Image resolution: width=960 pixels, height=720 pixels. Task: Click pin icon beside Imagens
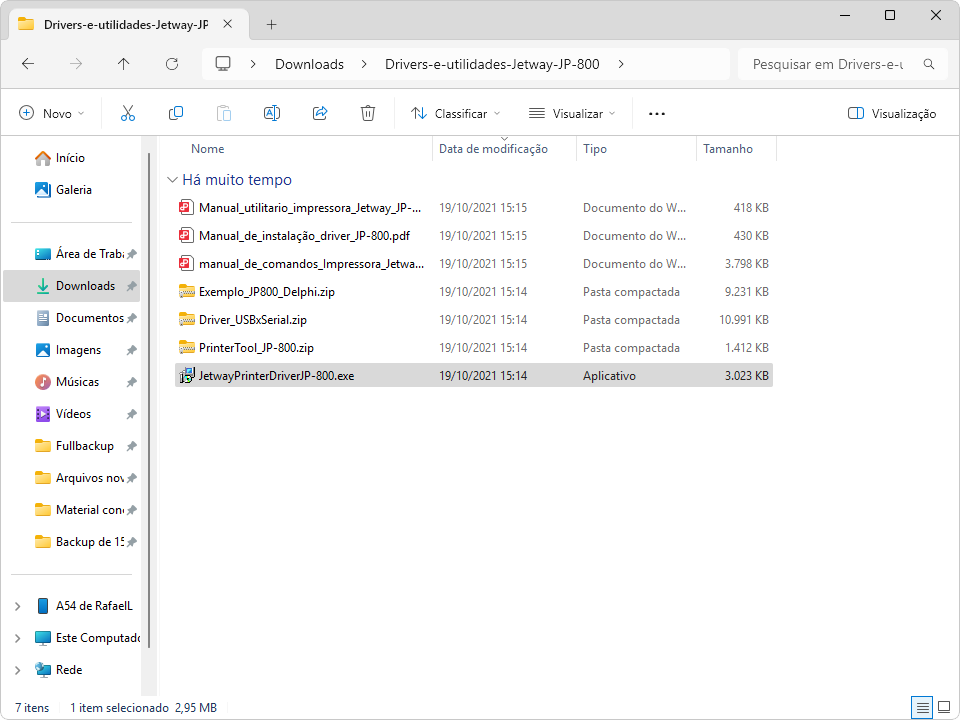click(x=131, y=350)
